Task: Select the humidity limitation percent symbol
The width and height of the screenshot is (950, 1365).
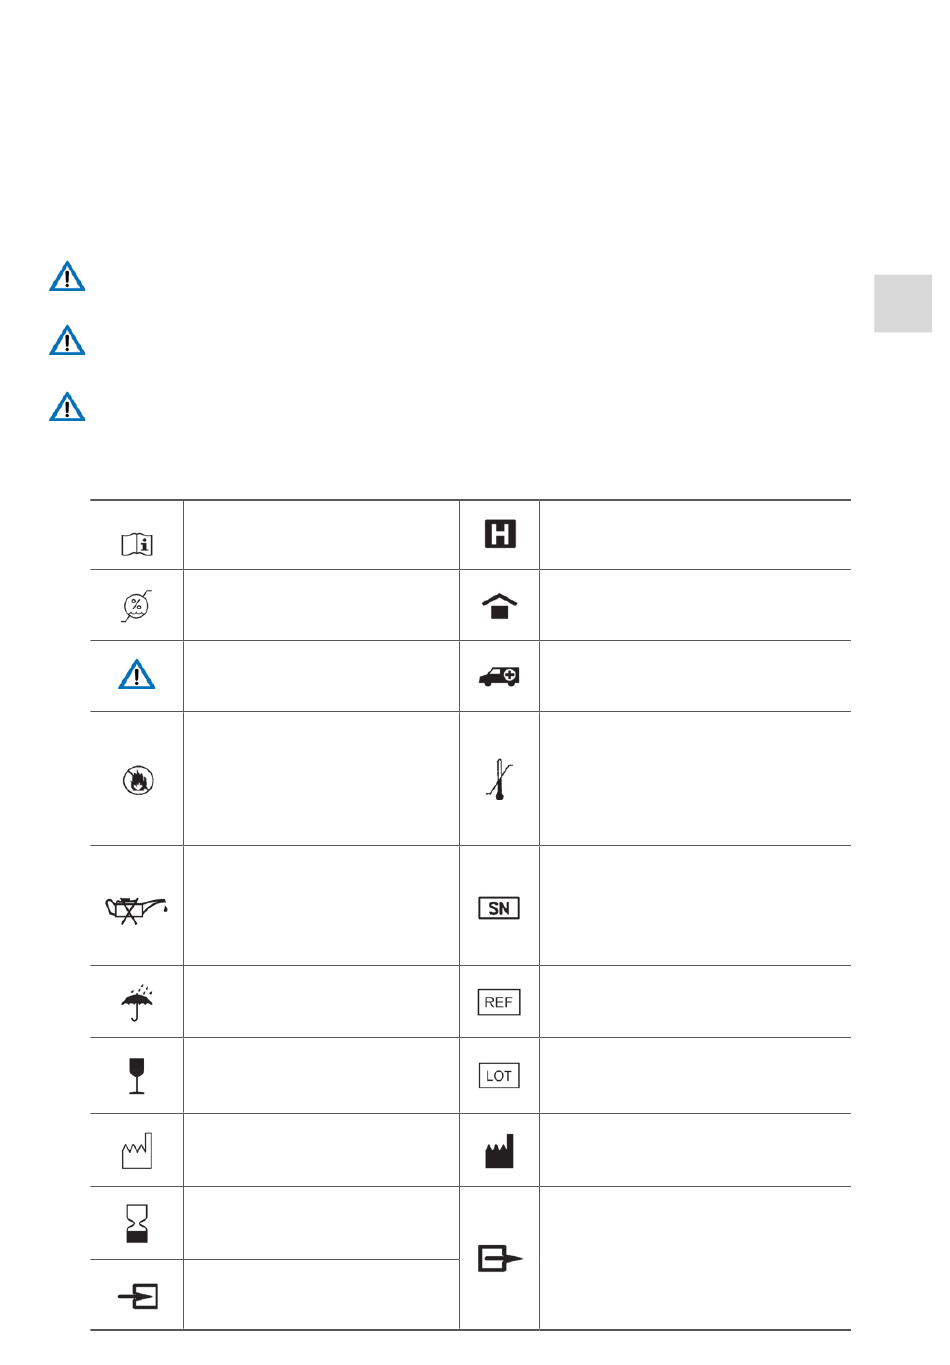Action: click(x=137, y=606)
